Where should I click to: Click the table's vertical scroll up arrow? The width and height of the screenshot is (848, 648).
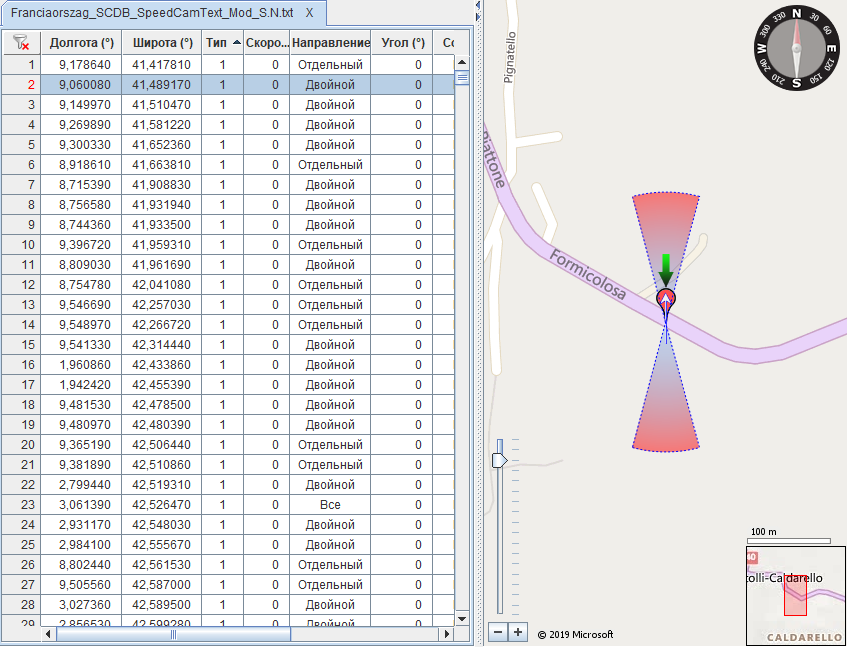[462, 62]
